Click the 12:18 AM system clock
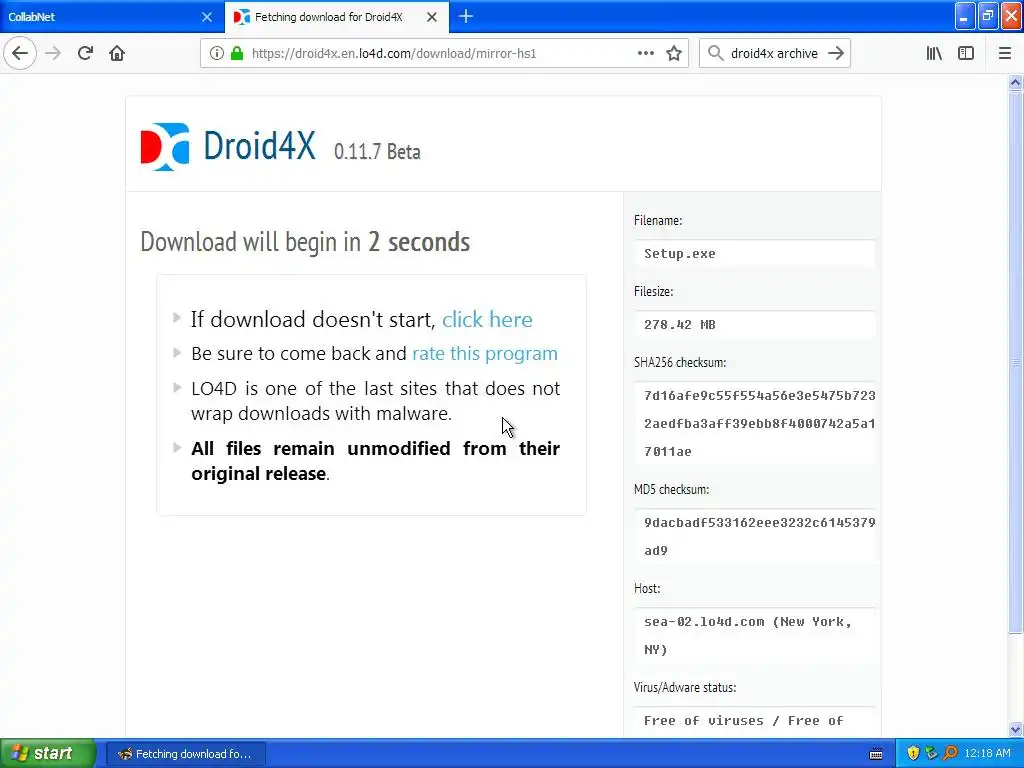Screen dimensions: 1024x768 click(x=987, y=754)
